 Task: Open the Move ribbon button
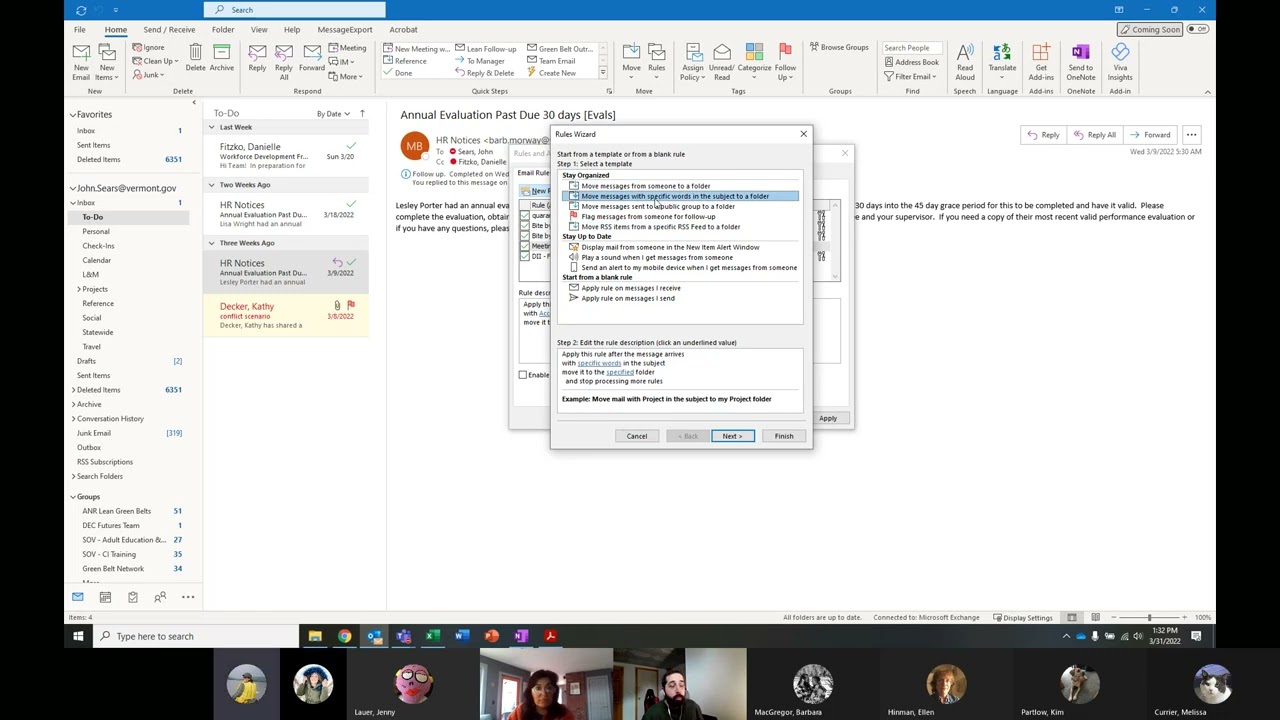(x=631, y=61)
